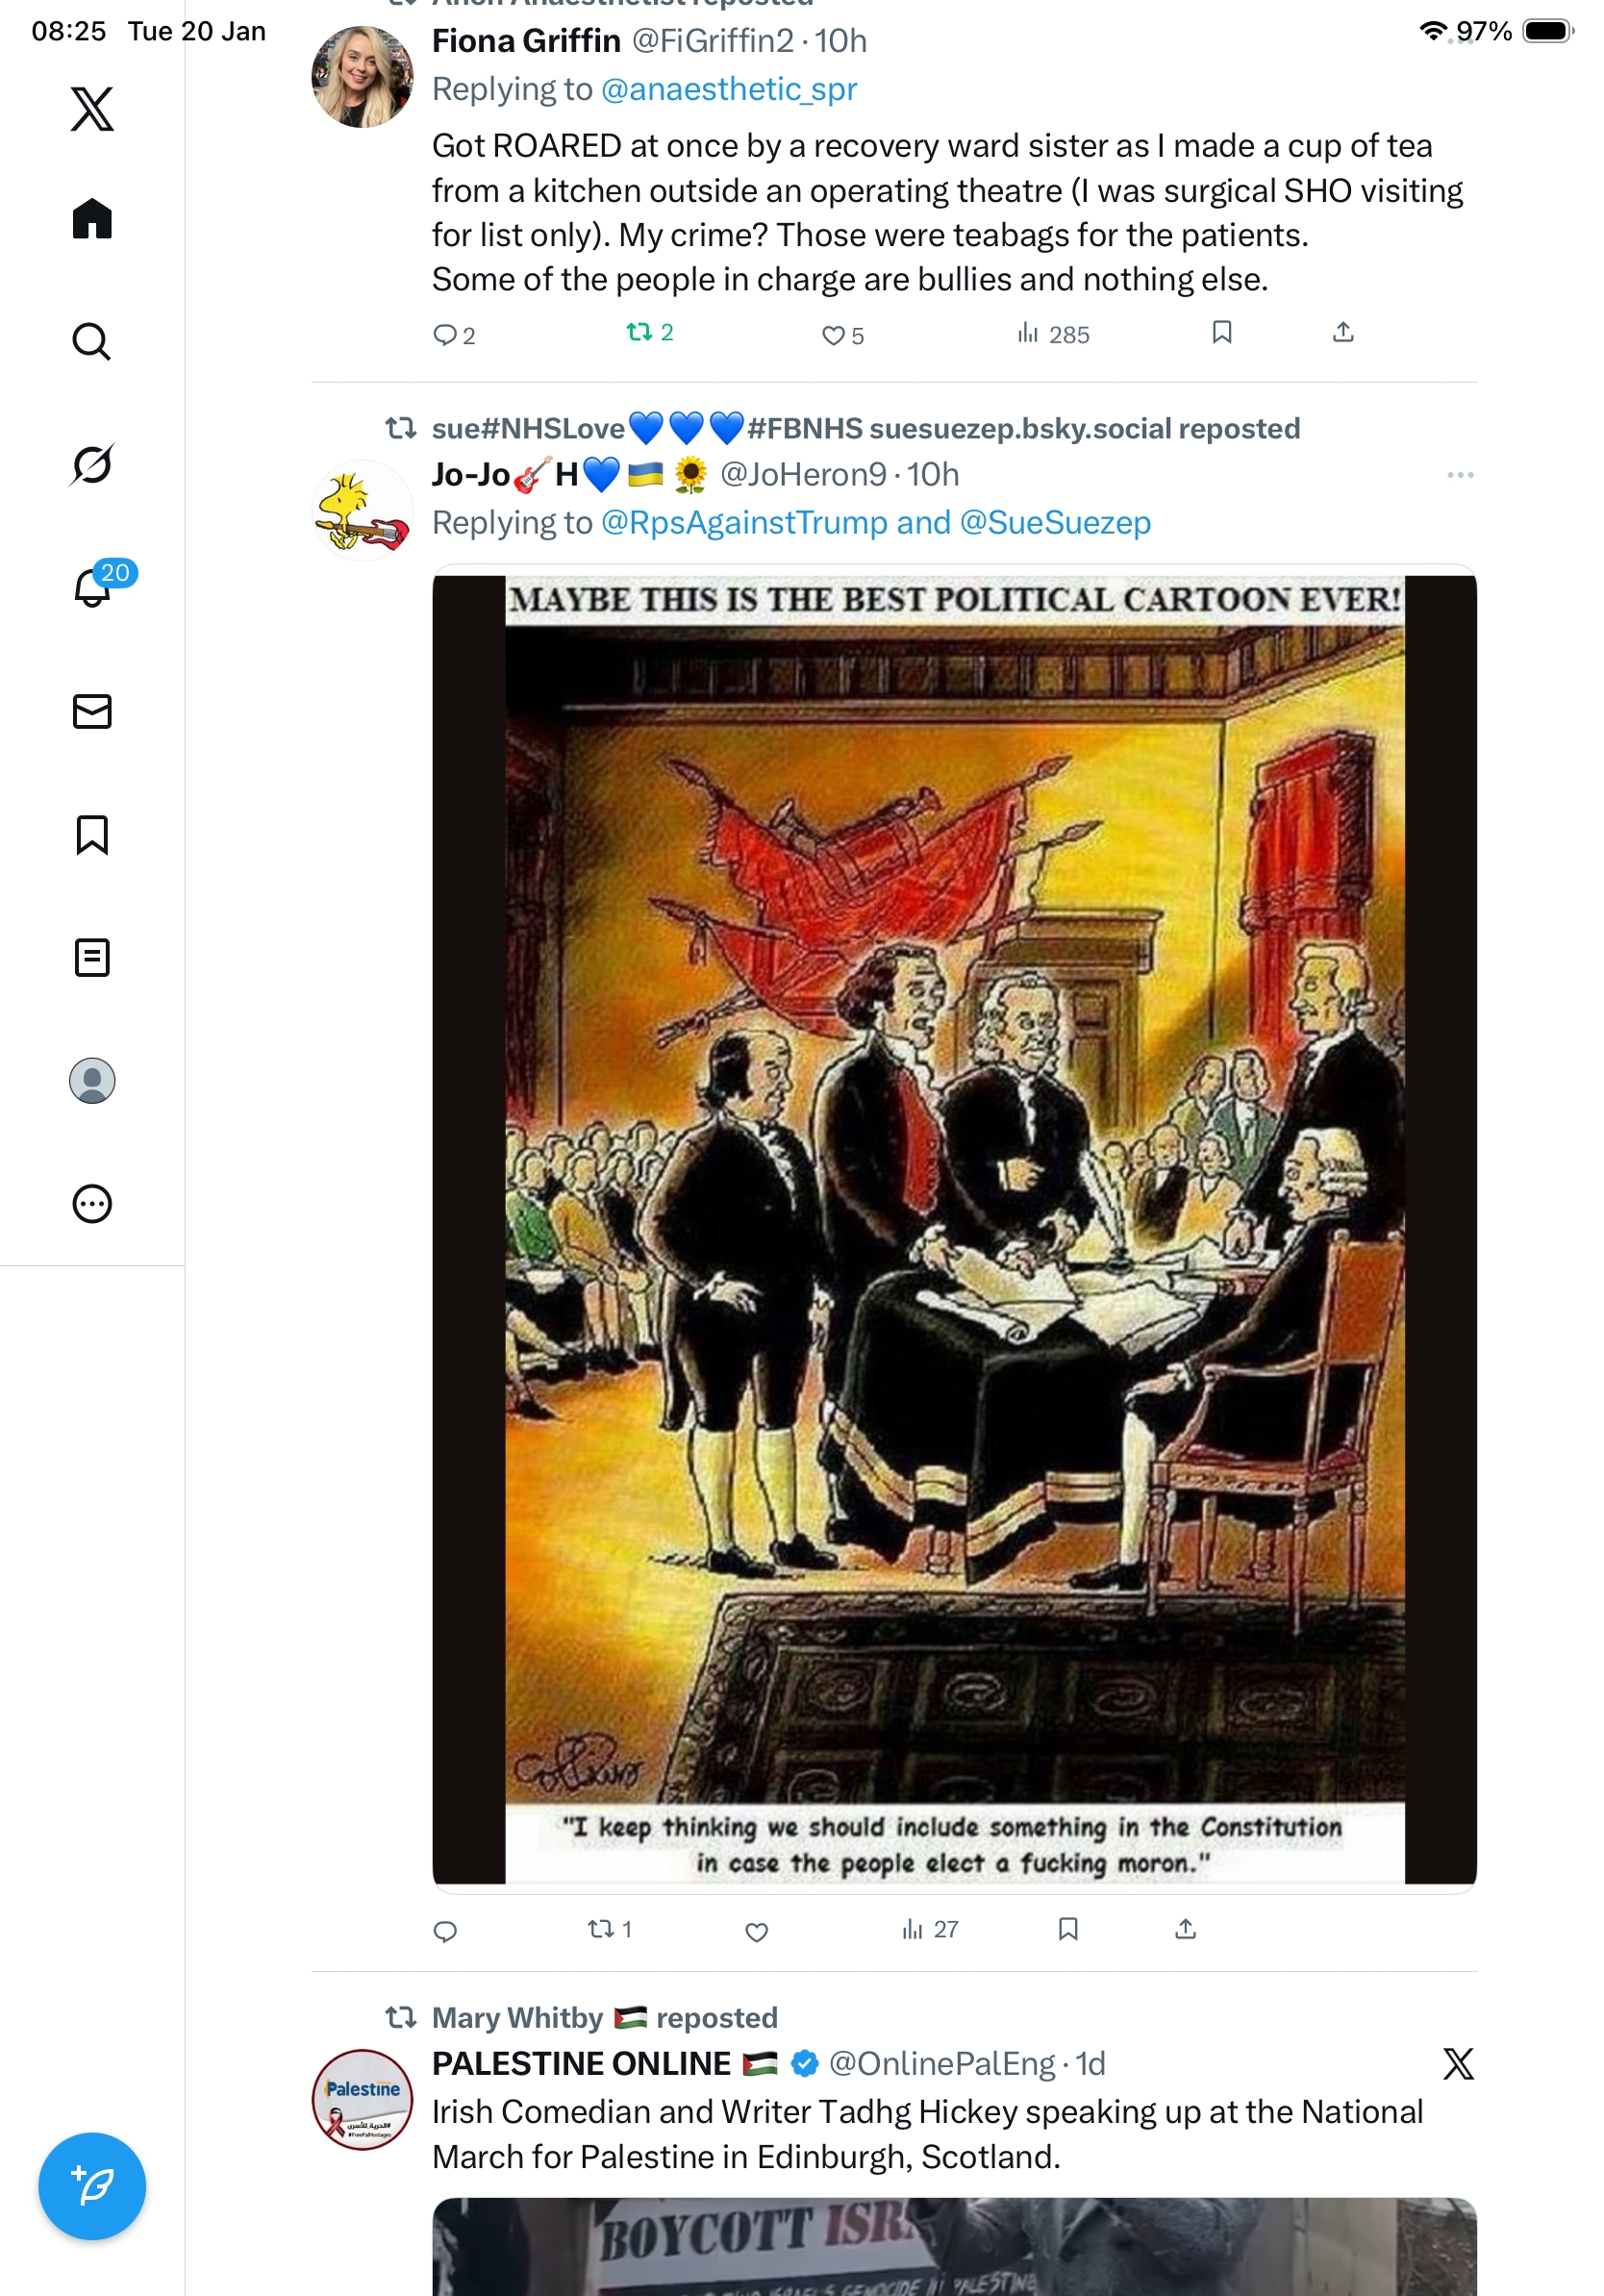
Task: Open the PALESTINE ONLINE profile avatar
Action: click(x=362, y=2099)
